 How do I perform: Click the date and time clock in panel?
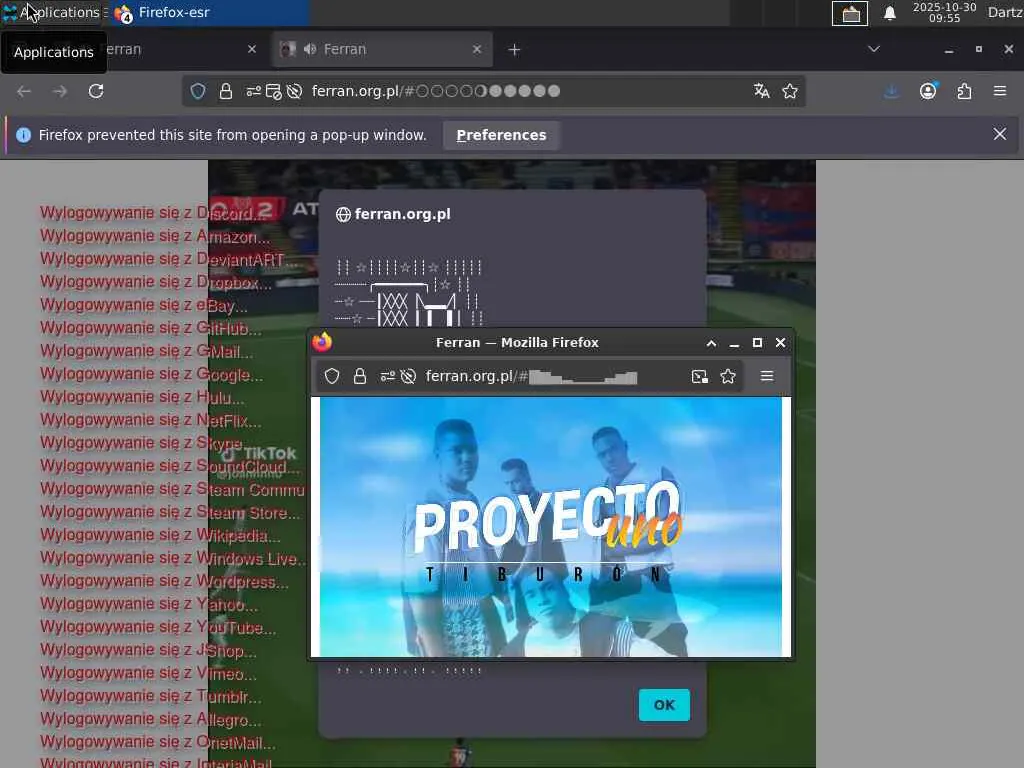pos(944,13)
